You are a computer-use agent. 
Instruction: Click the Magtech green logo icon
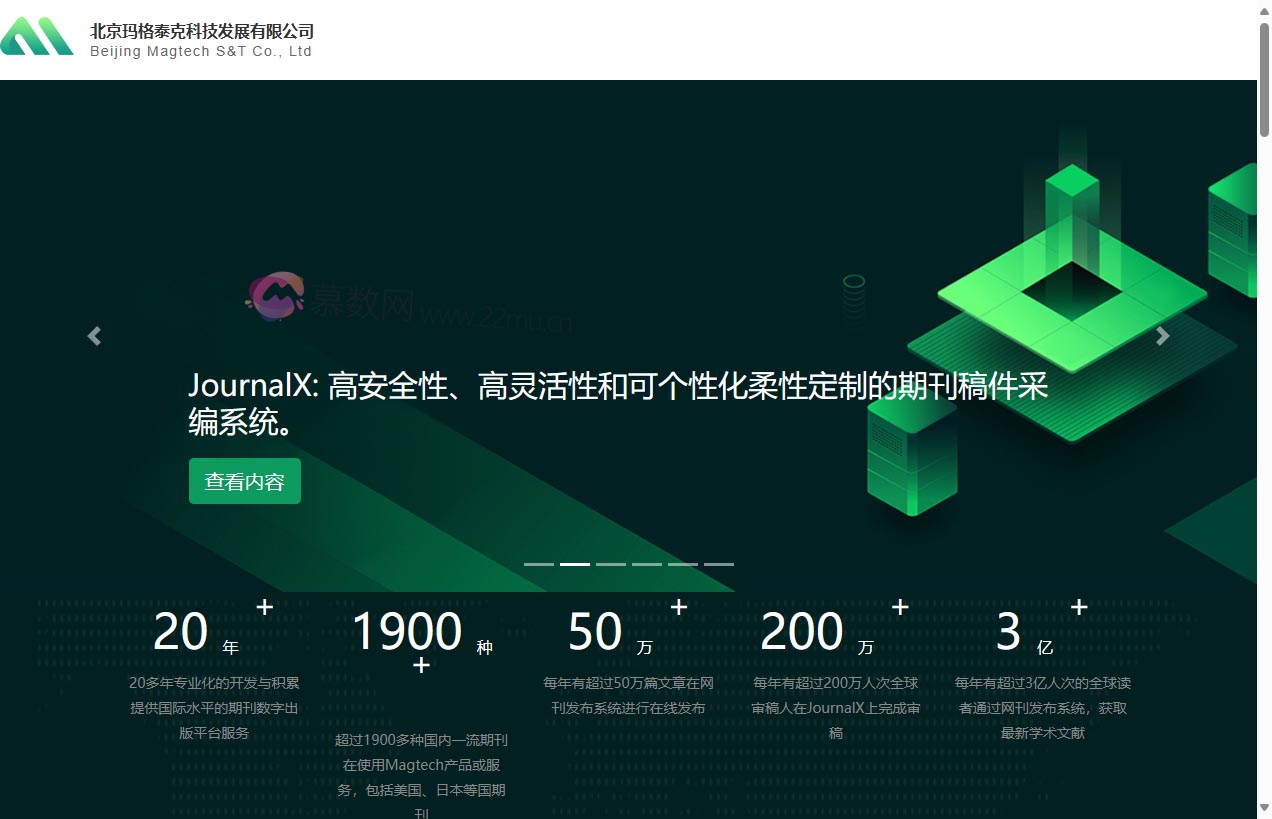[x=37, y=38]
